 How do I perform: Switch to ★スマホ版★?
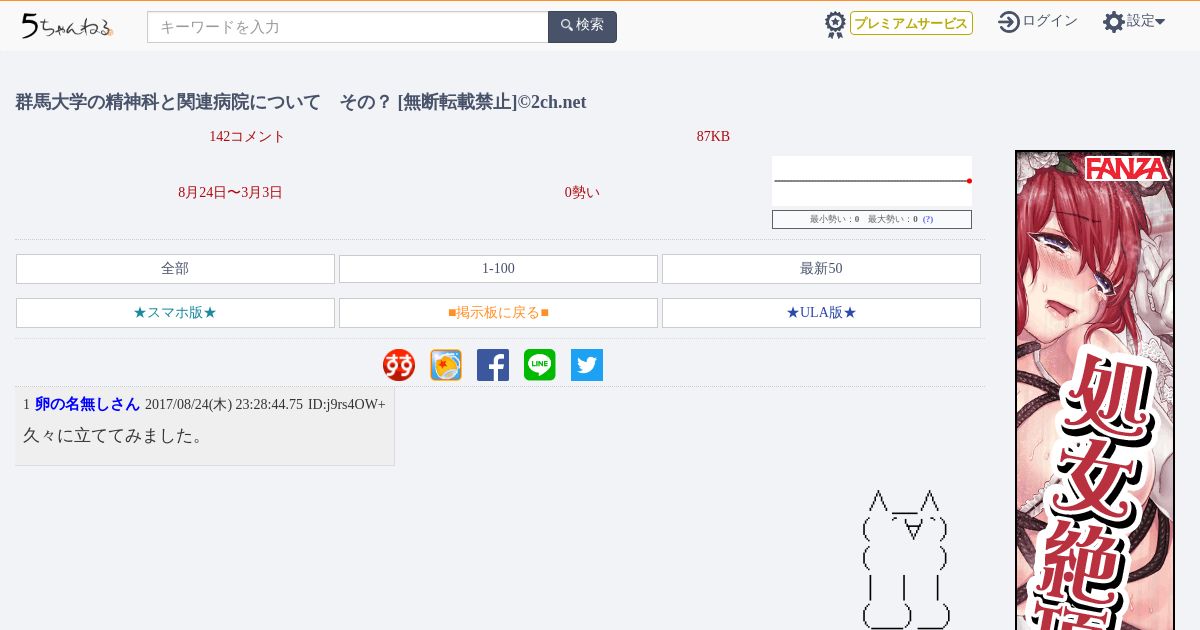pyautogui.click(x=175, y=313)
